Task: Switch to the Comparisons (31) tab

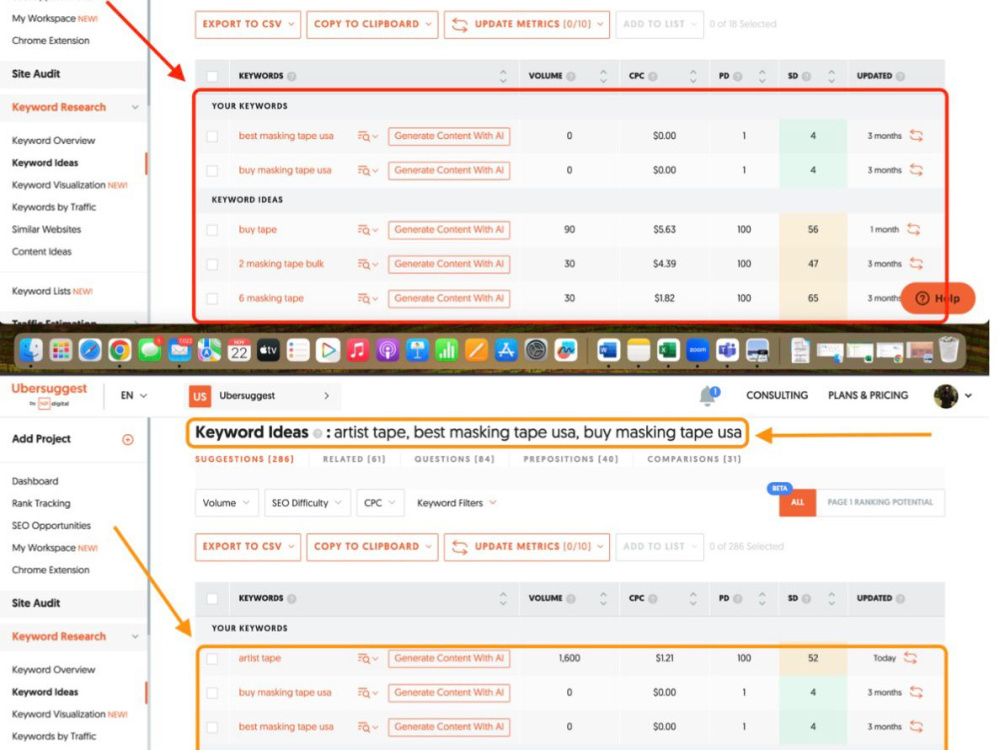Action: point(694,459)
